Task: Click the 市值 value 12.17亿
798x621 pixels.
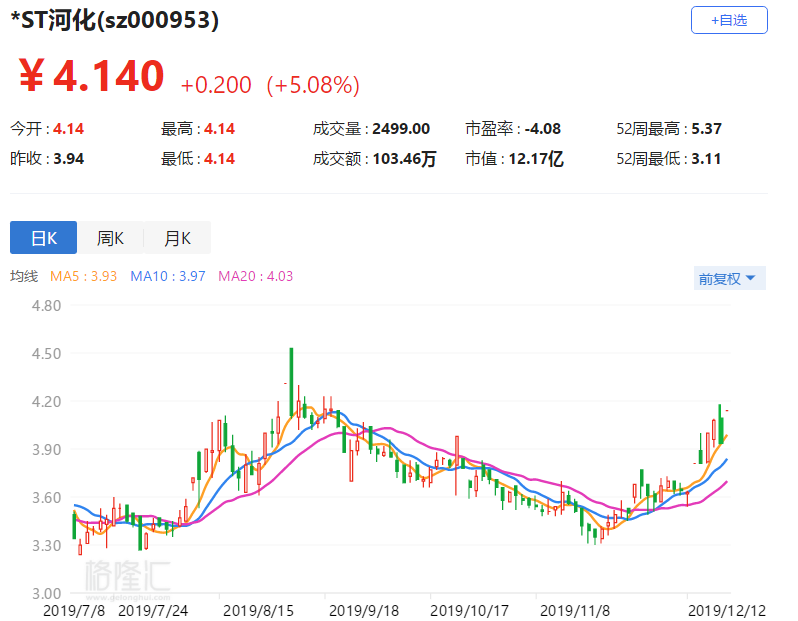Action: tap(536, 159)
